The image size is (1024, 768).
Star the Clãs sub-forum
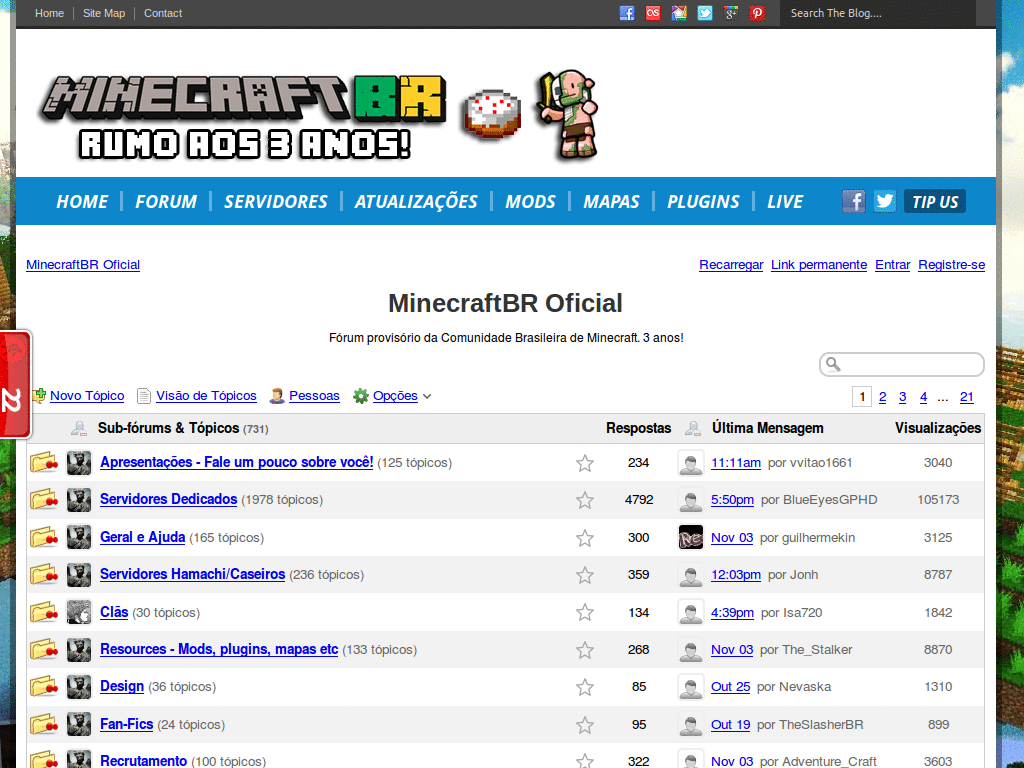click(584, 613)
